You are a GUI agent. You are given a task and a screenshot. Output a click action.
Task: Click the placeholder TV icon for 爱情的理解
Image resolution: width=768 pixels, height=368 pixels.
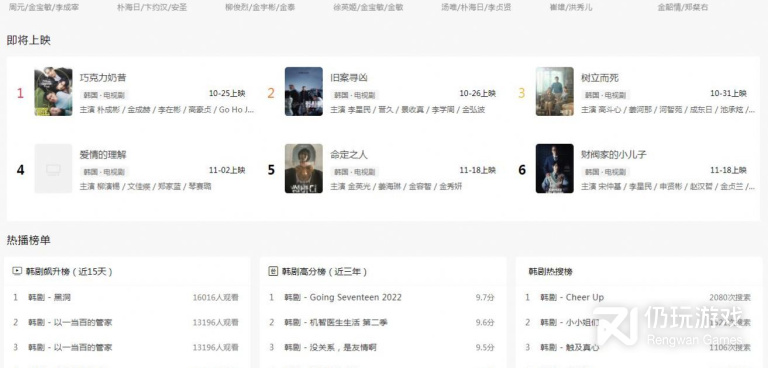coord(53,170)
